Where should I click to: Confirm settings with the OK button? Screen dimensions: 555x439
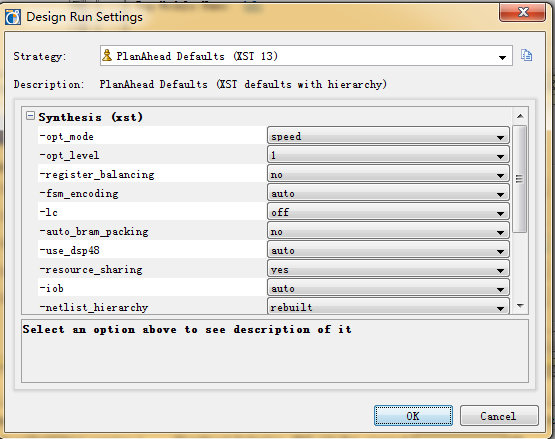point(413,416)
